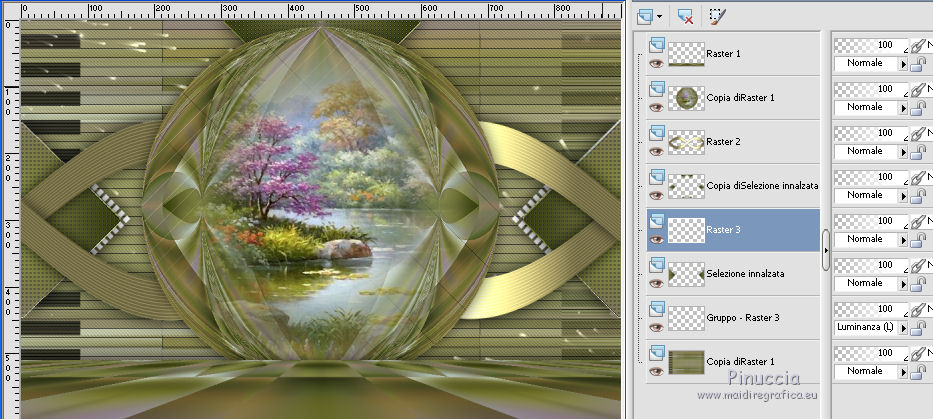The width and height of the screenshot is (933, 419).
Task: Toggle transparency lock for Raster 2
Action: tap(918, 152)
